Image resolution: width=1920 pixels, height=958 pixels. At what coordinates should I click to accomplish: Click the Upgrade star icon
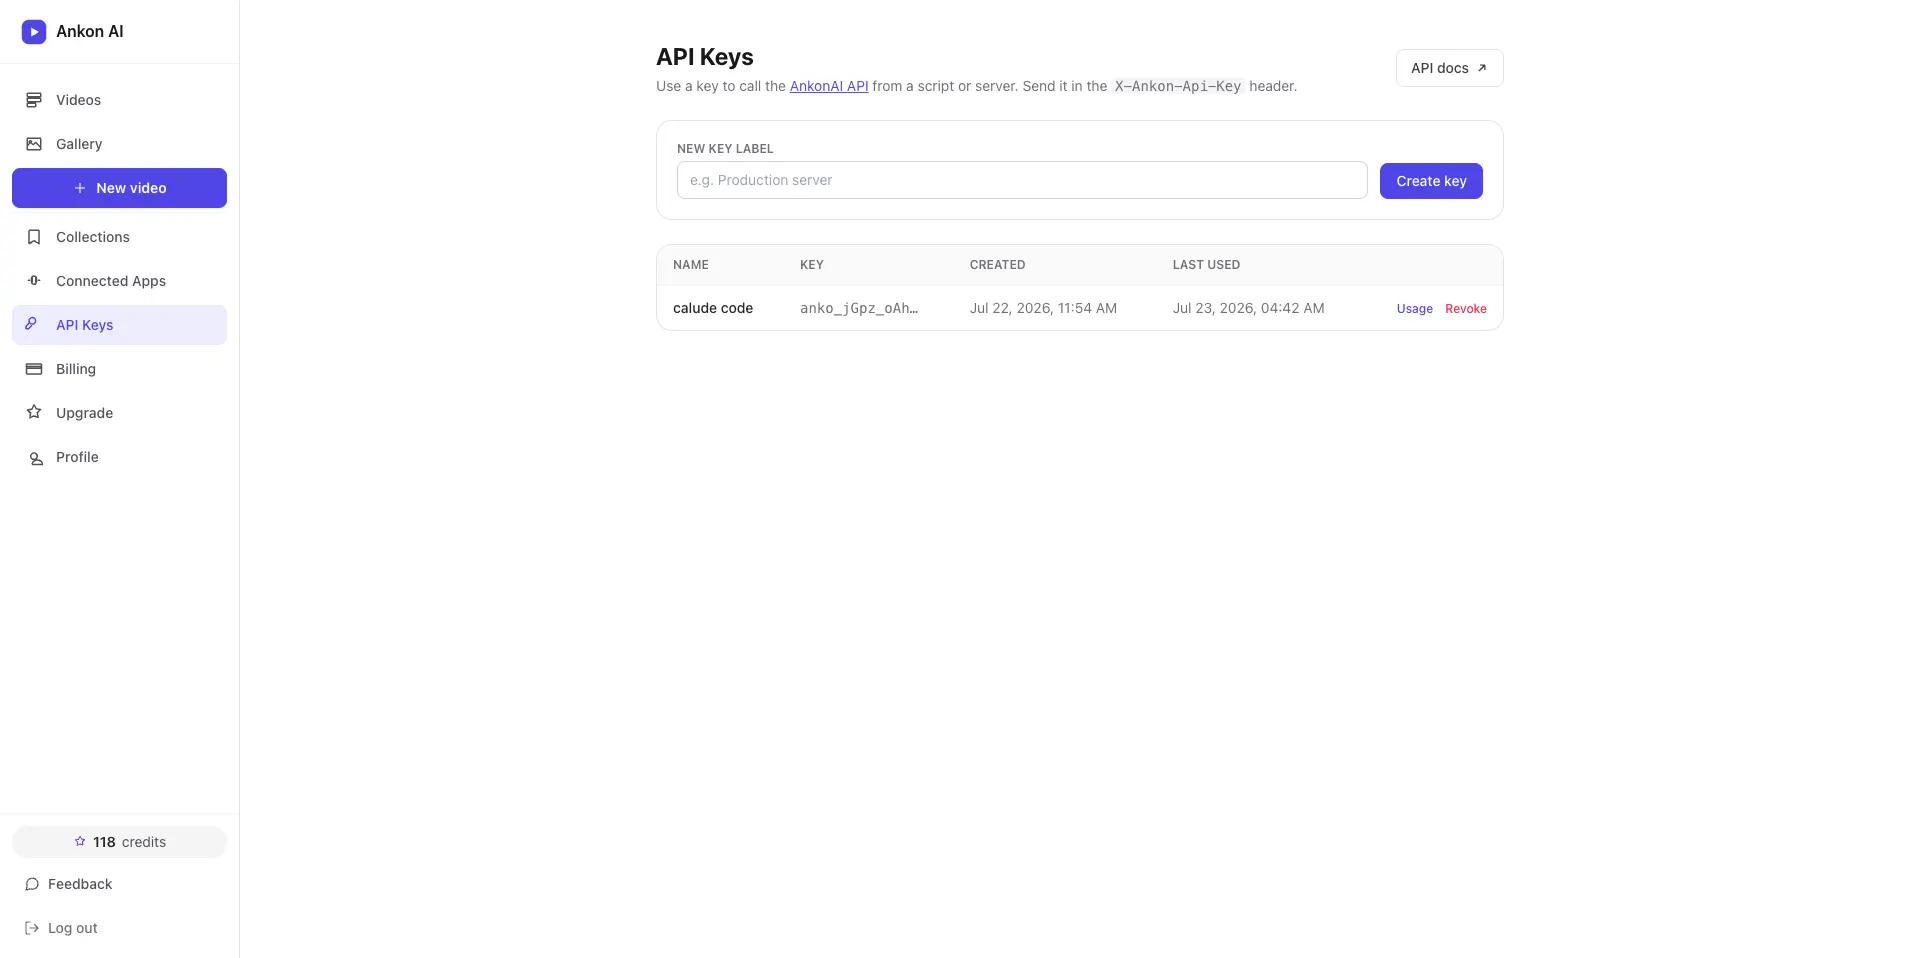pyautogui.click(x=34, y=412)
